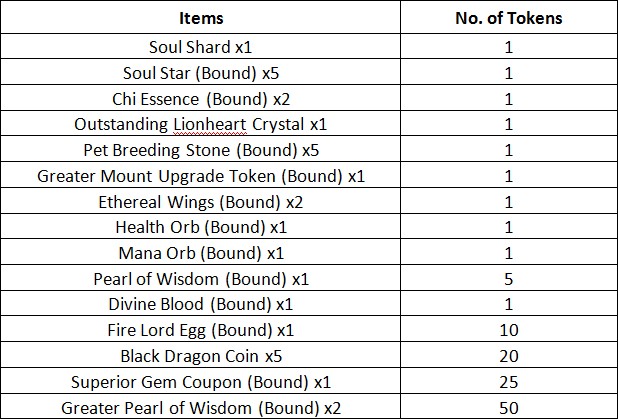Image resolution: width=618 pixels, height=419 pixels.
Task: Select the token value 20 cell
Action: click(509, 356)
